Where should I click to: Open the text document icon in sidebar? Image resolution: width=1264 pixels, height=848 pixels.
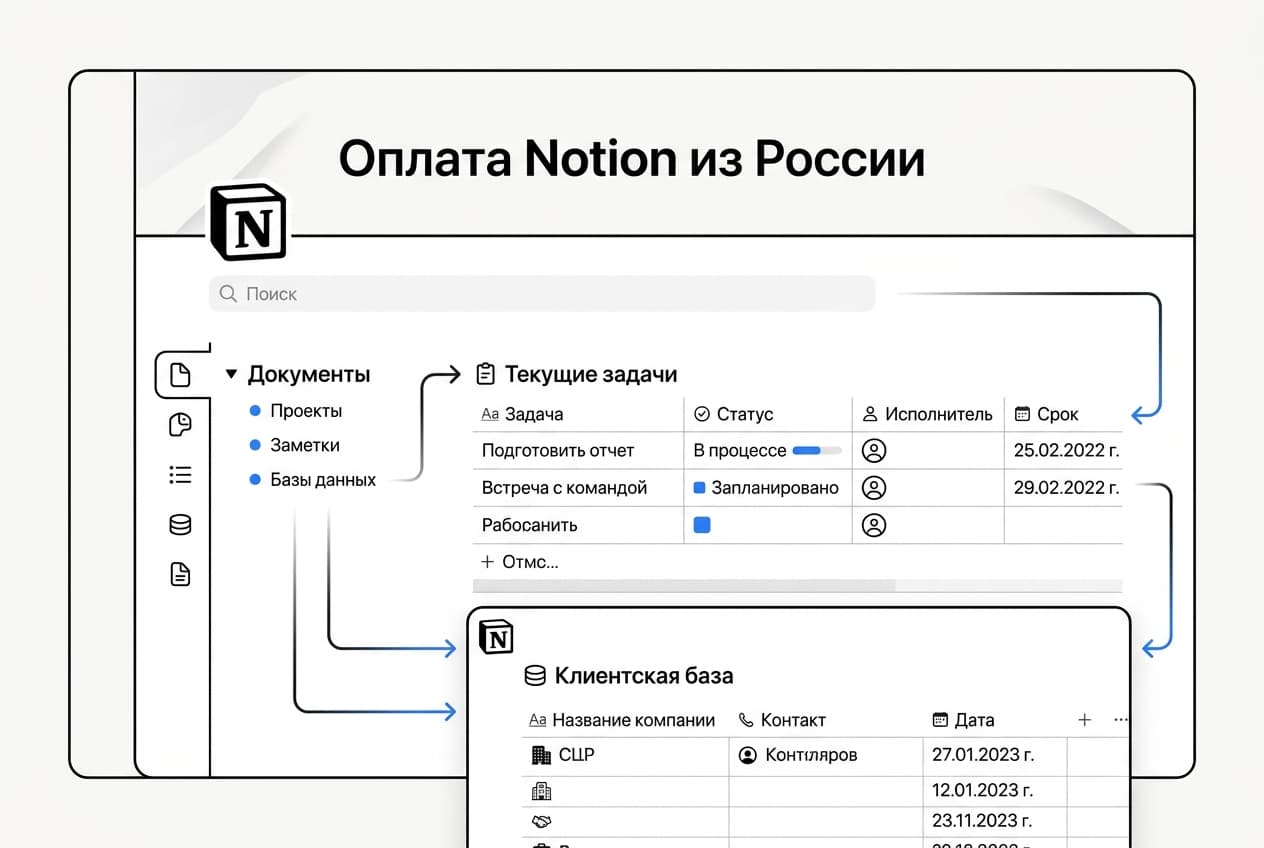click(180, 574)
